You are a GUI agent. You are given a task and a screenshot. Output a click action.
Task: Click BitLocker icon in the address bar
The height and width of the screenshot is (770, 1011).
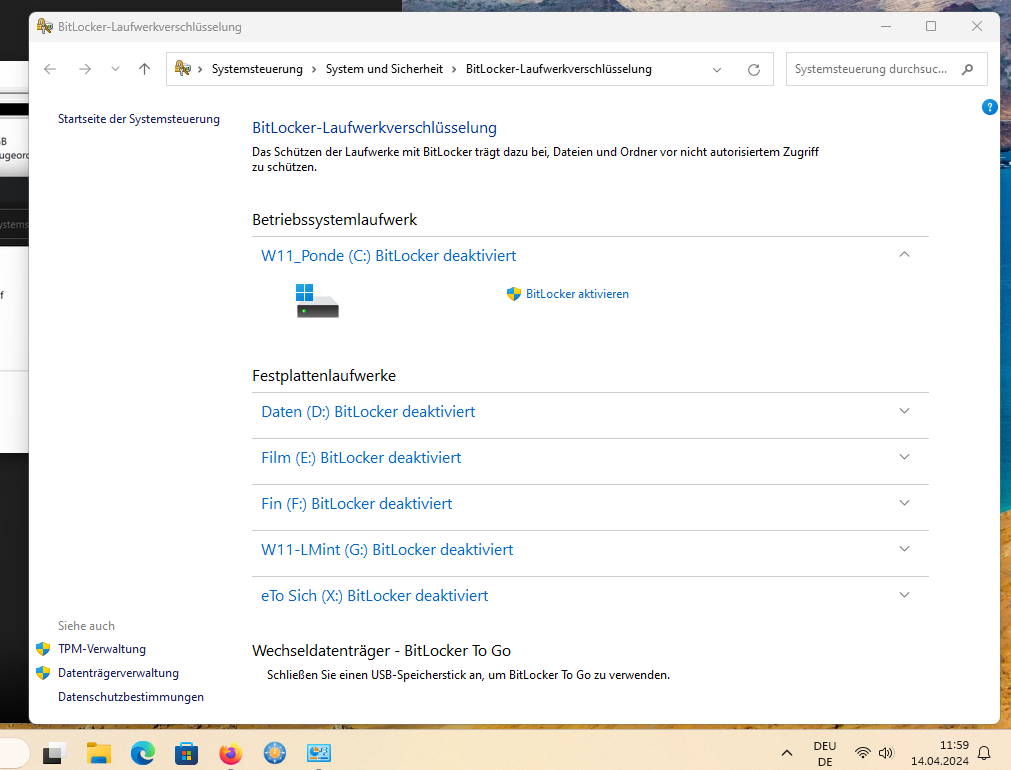coord(182,68)
